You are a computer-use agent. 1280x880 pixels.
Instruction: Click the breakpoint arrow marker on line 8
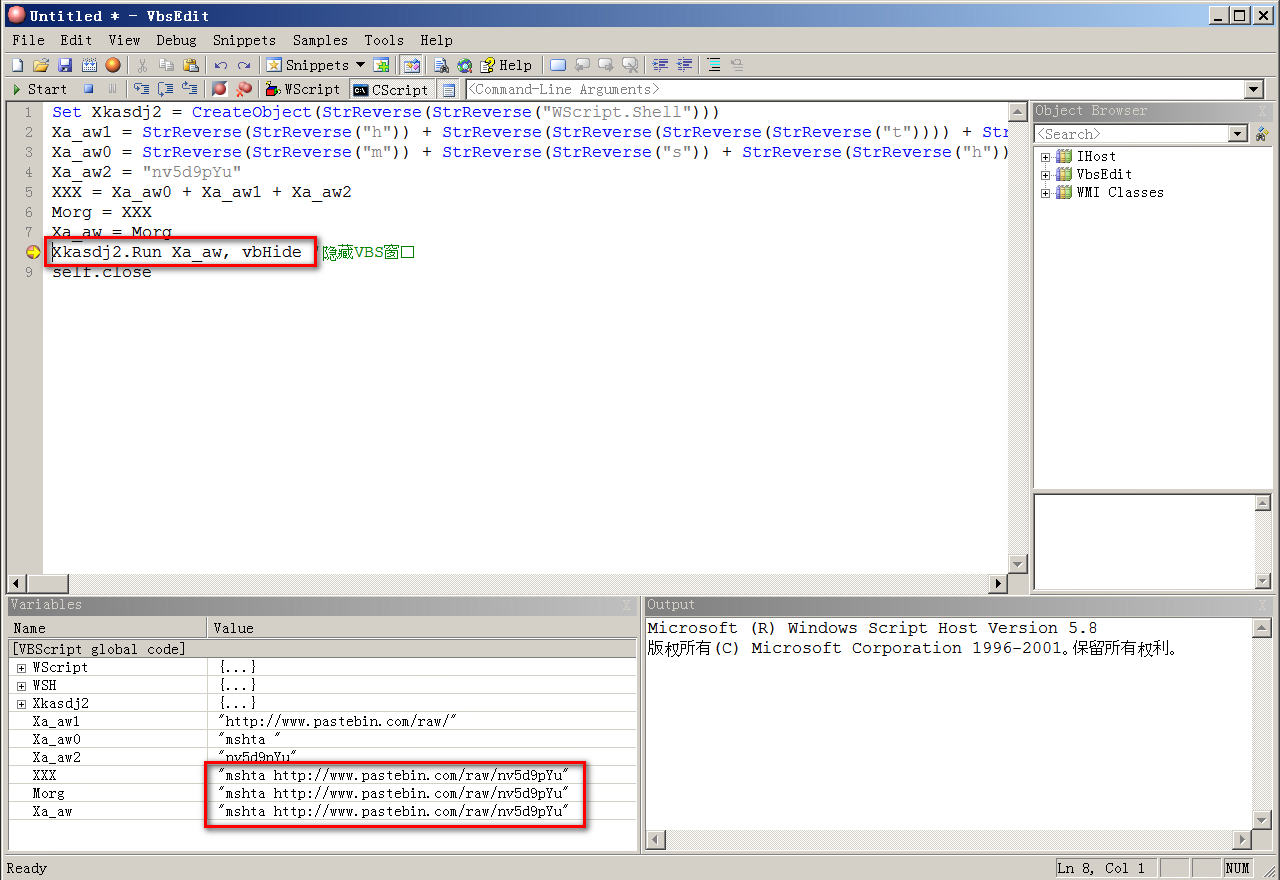tap(33, 252)
